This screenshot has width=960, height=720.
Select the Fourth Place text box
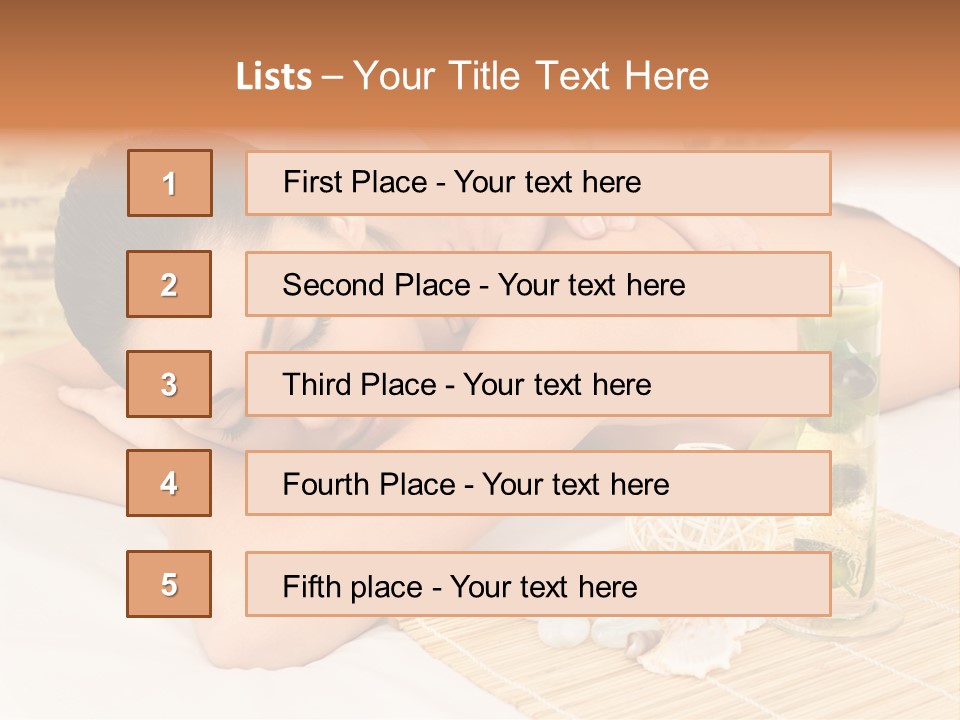(538, 483)
